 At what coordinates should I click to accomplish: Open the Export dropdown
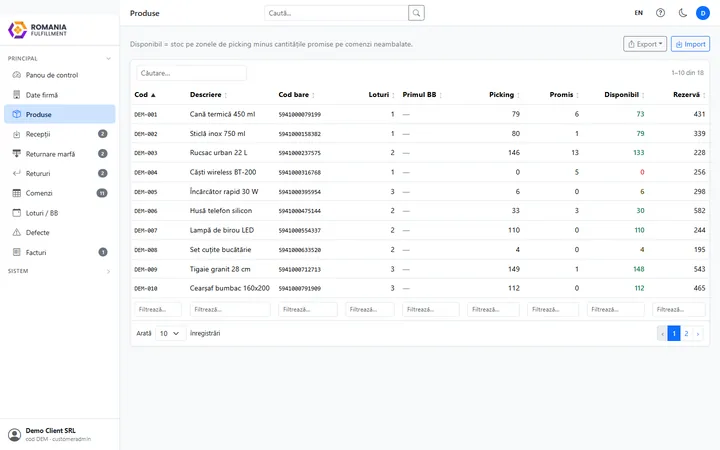click(645, 44)
